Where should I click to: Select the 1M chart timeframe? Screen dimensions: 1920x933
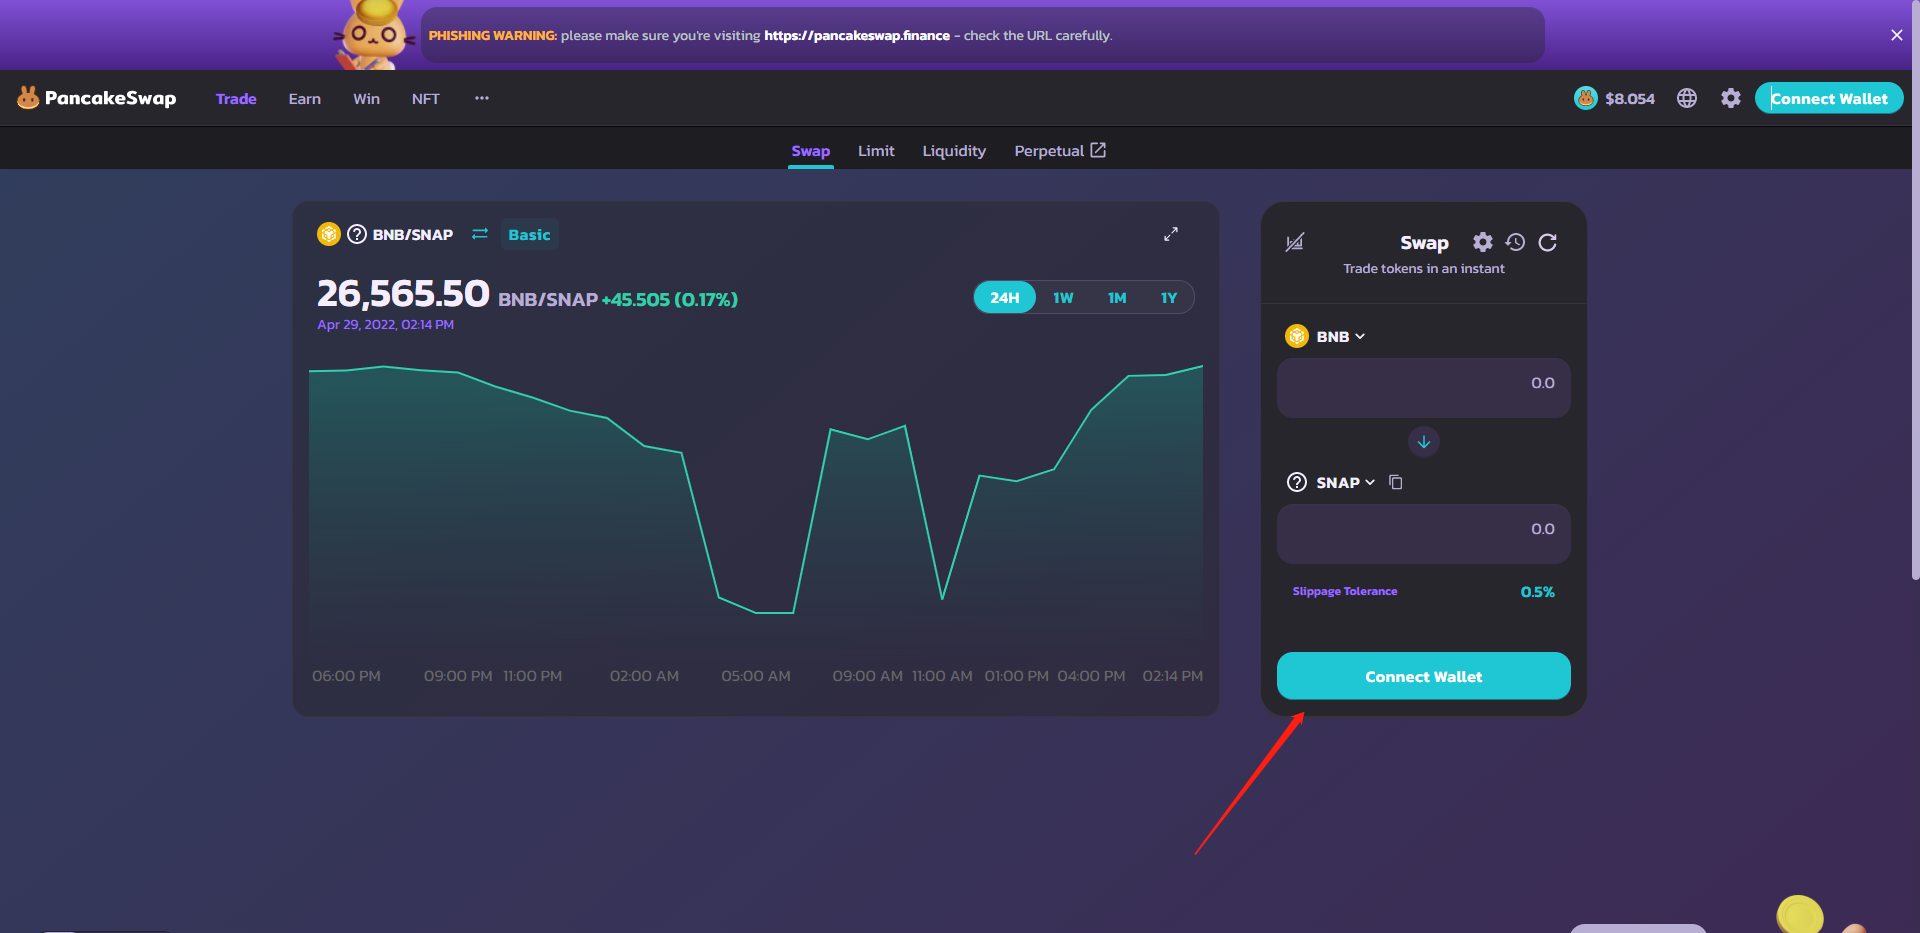click(1117, 298)
